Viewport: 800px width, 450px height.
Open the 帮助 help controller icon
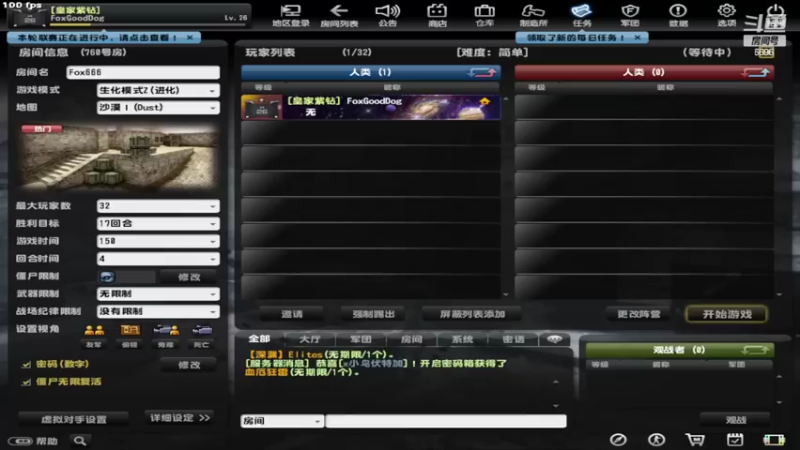click(33, 441)
